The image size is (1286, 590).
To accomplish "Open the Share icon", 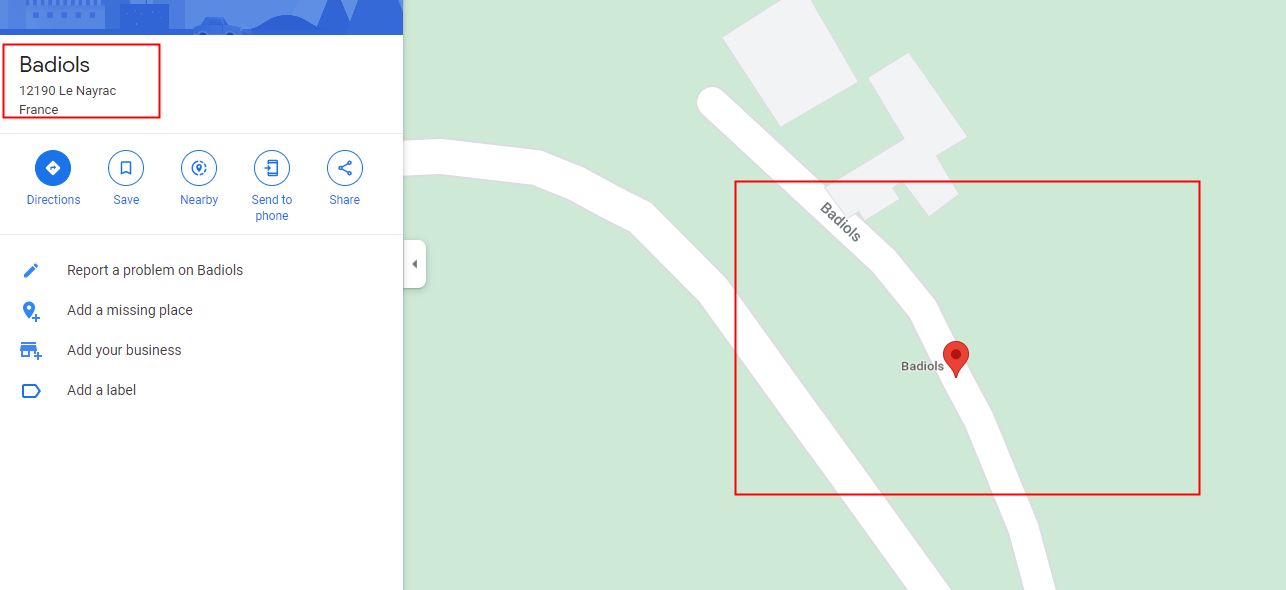I will 345,168.
